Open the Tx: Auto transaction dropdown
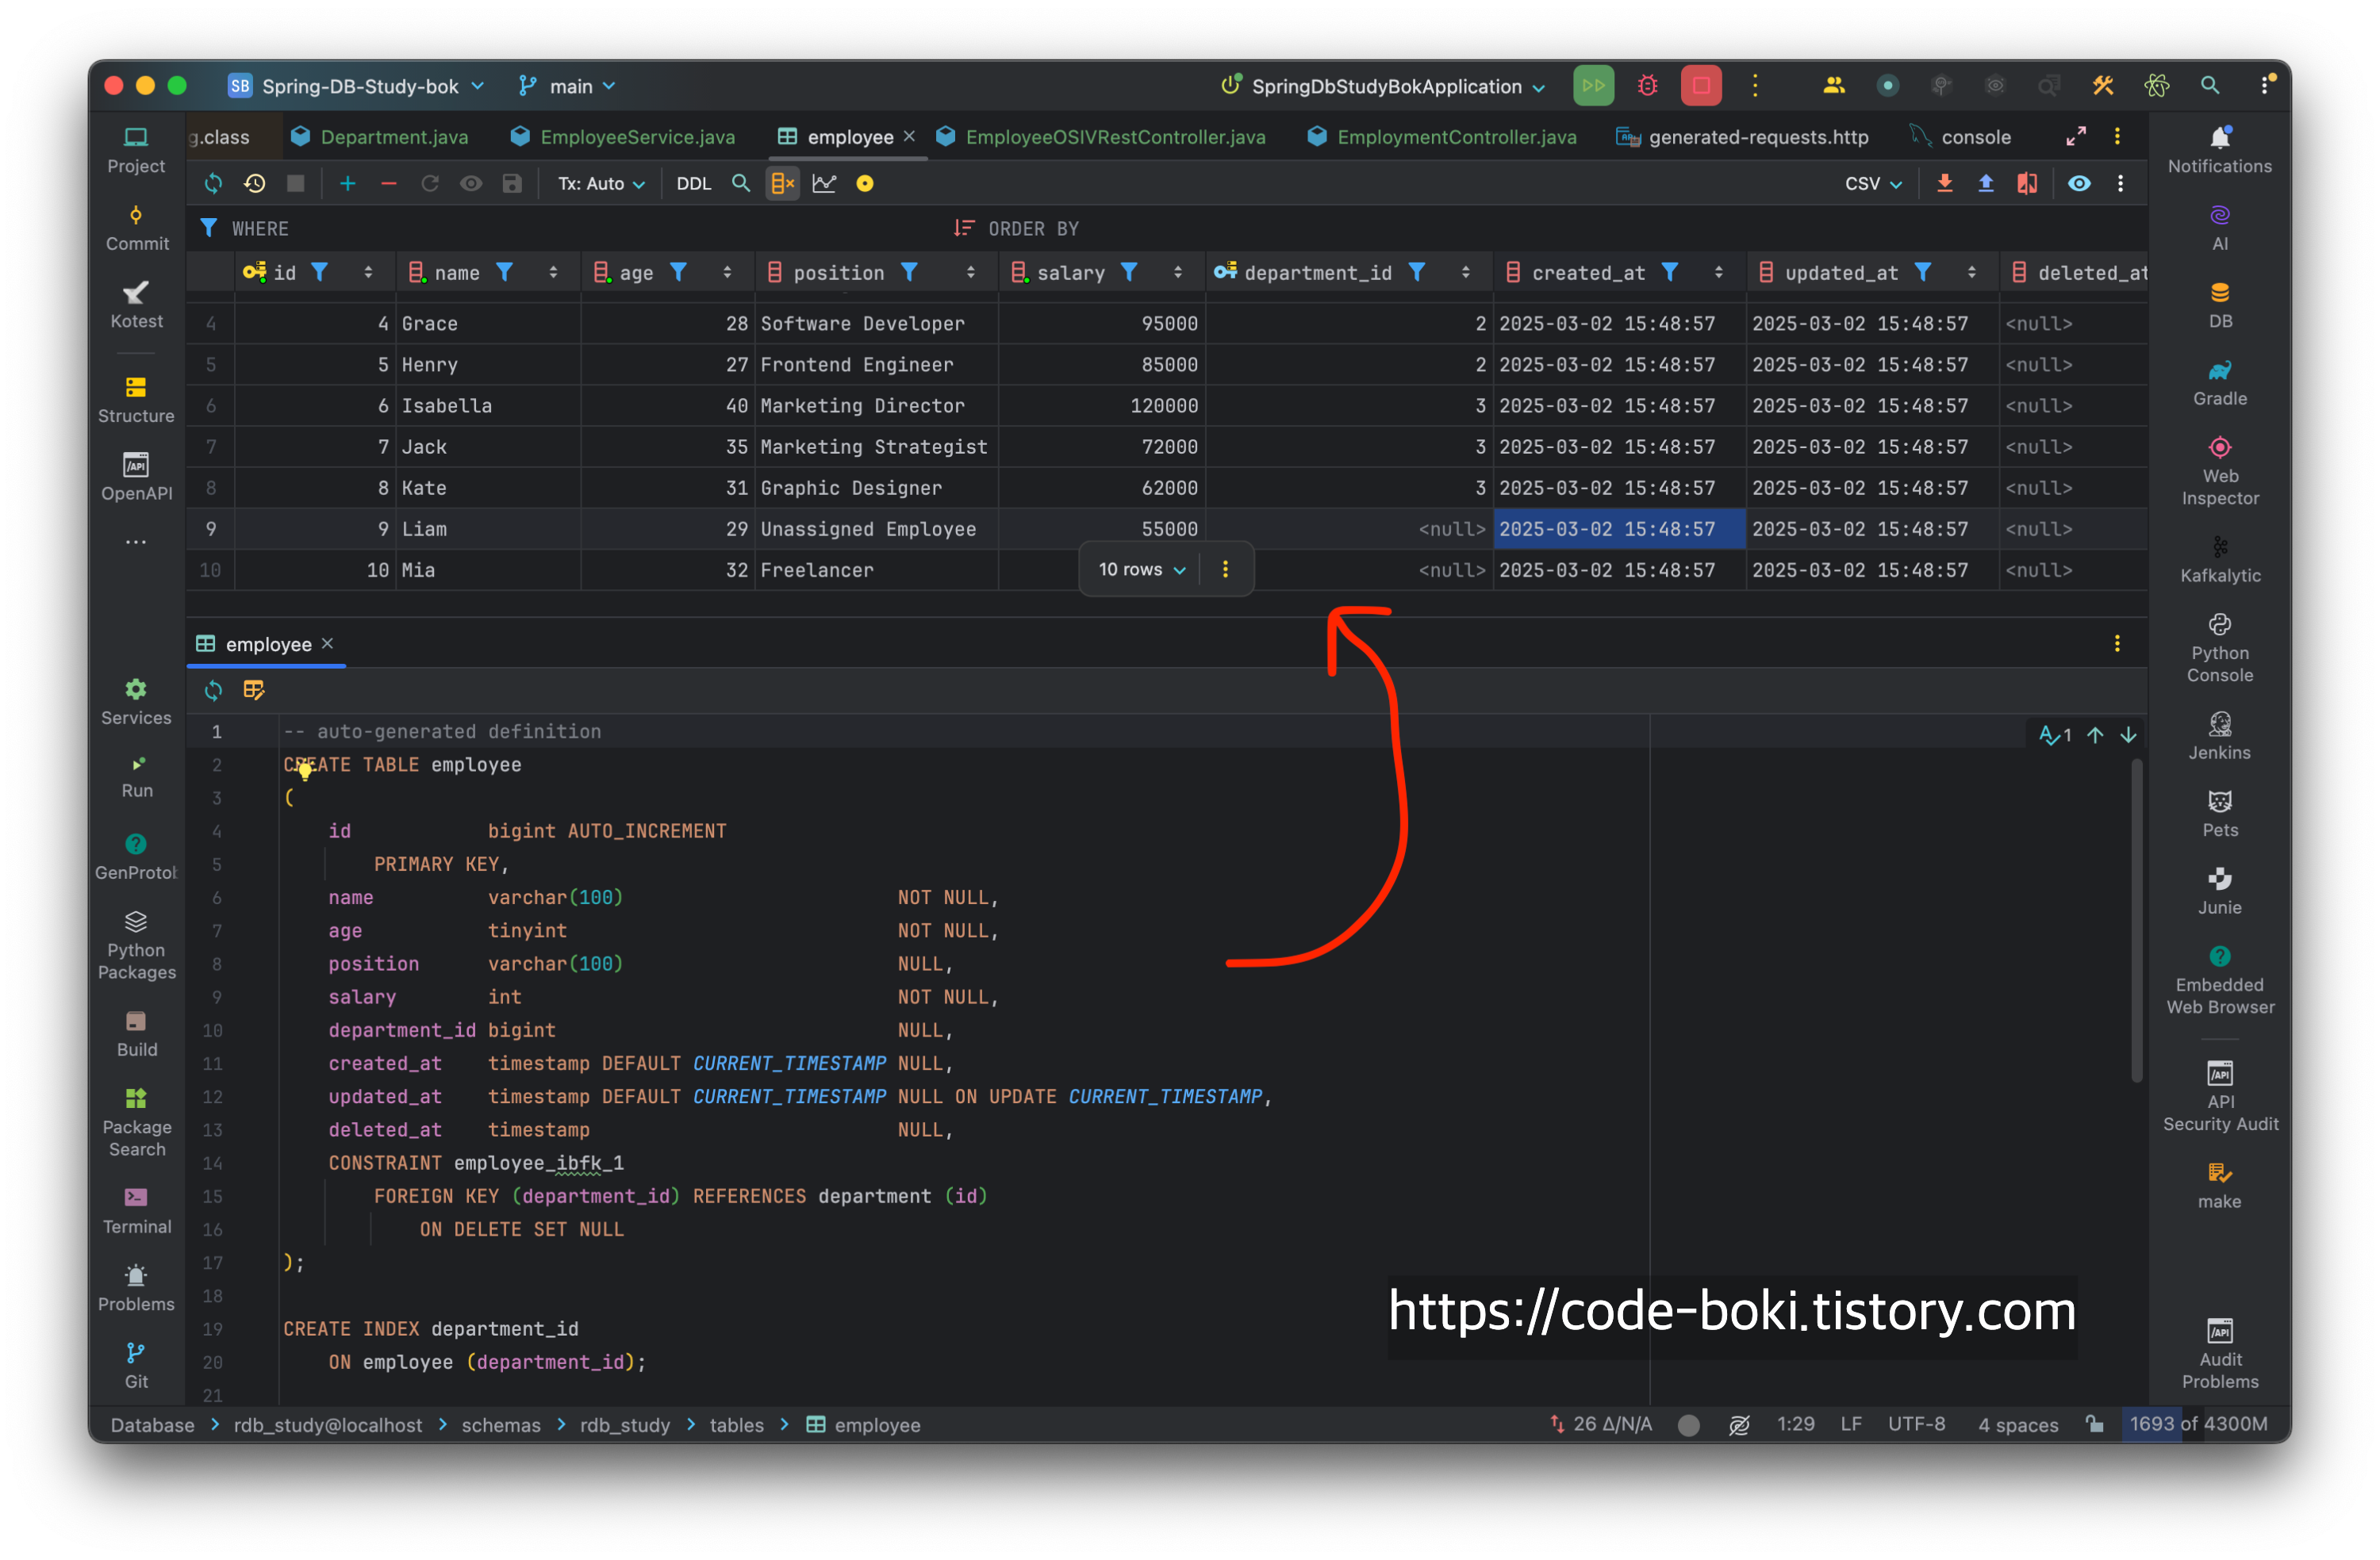This screenshot has width=2380, height=1560. click(601, 183)
